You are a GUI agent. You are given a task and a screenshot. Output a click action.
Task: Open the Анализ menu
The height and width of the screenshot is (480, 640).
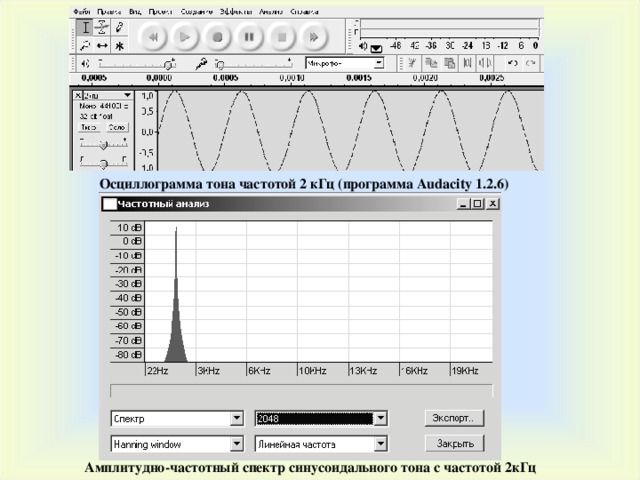coord(271,12)
